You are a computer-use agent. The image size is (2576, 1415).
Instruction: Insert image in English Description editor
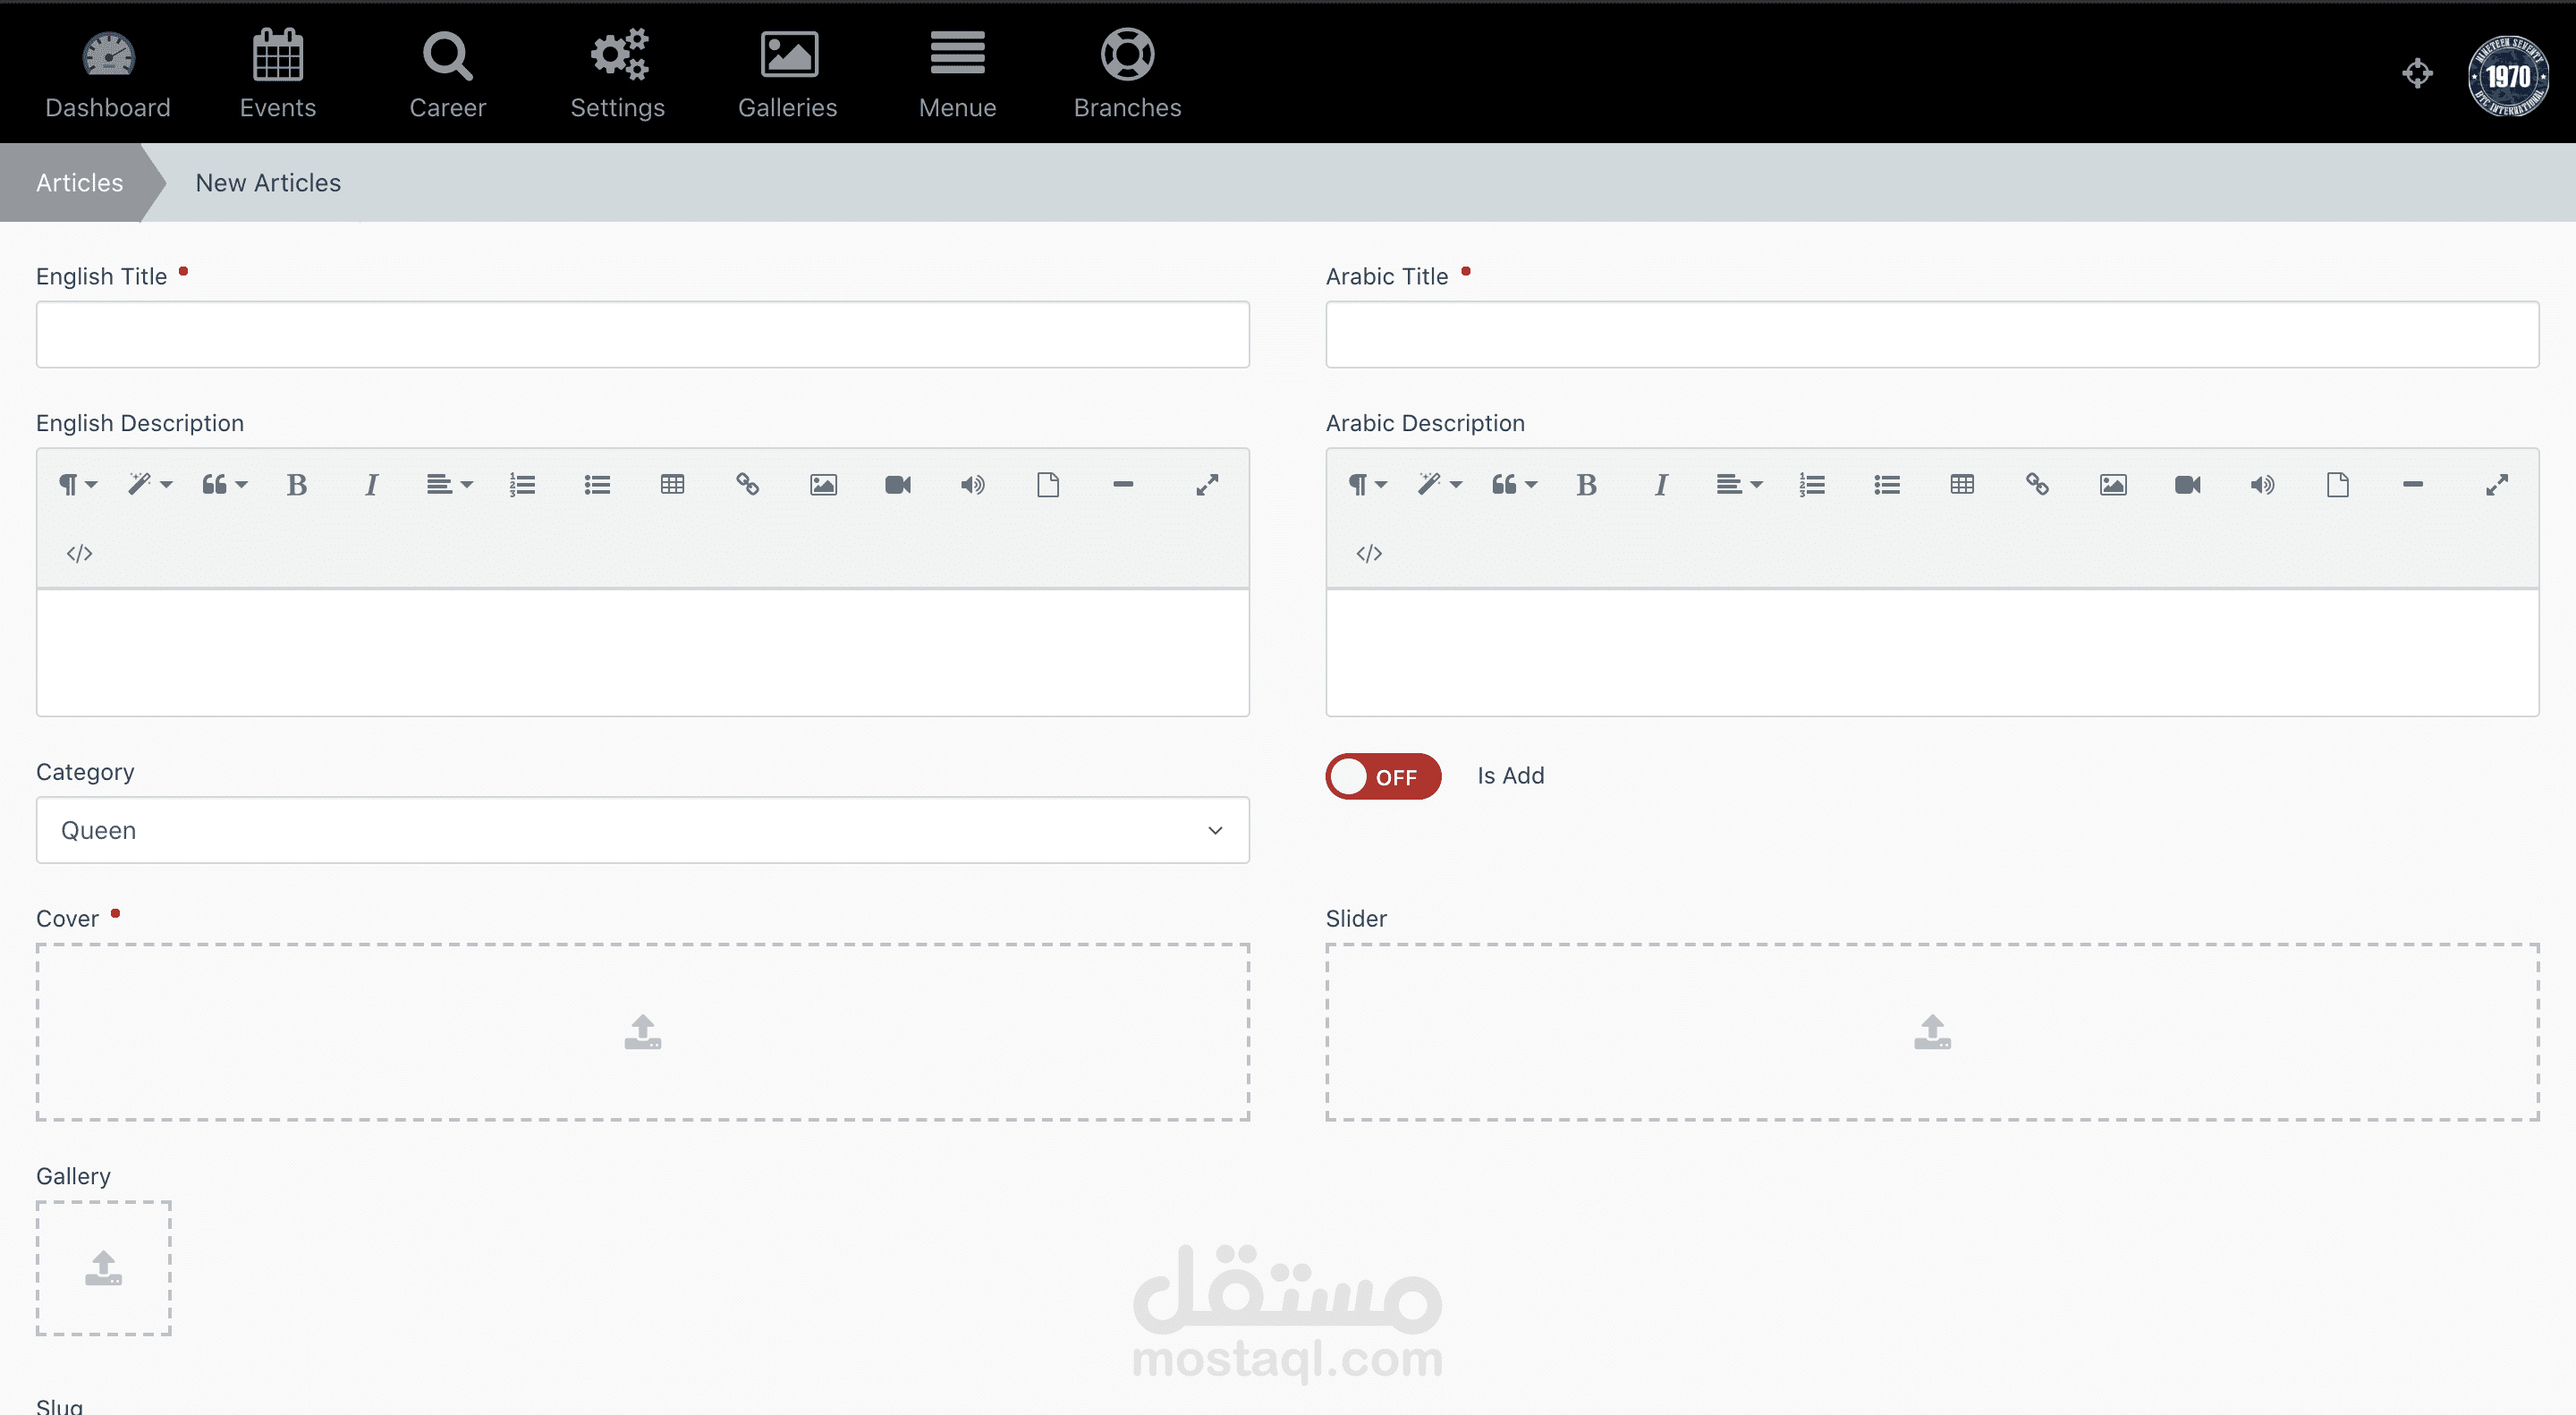[x=823, y=485]
